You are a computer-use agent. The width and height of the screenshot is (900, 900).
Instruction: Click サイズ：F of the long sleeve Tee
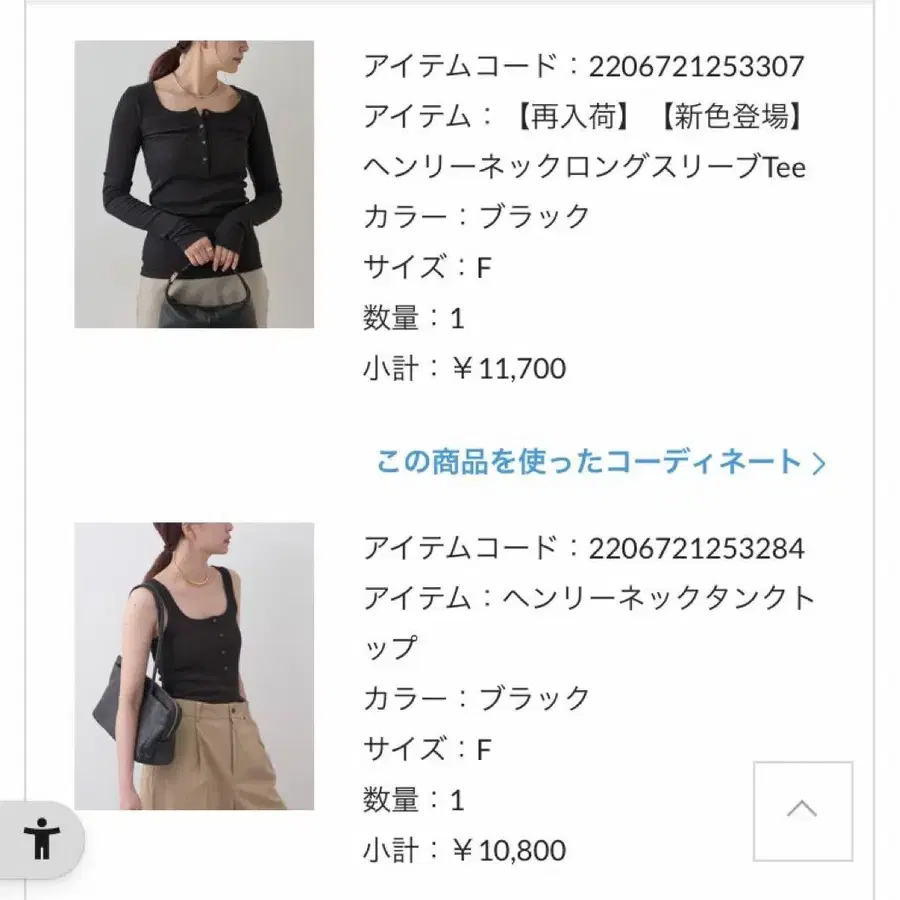click(428, 267)
